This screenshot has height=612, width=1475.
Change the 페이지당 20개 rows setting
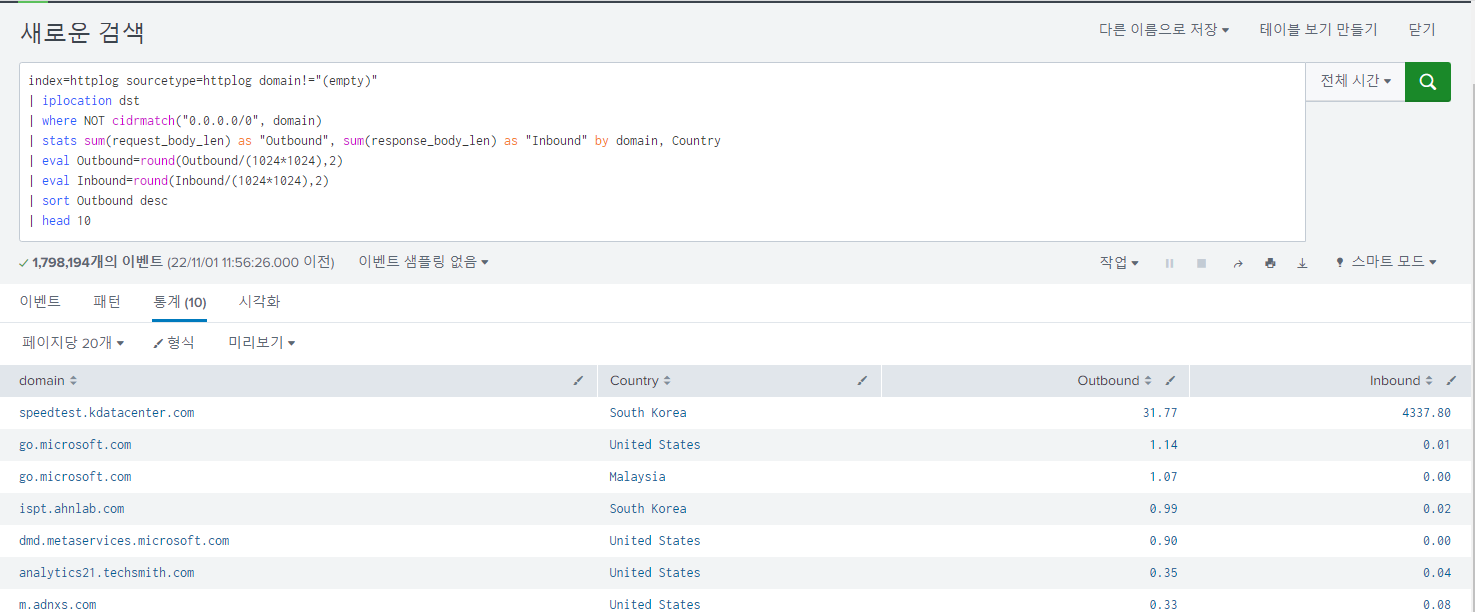[x=73, y=343]
